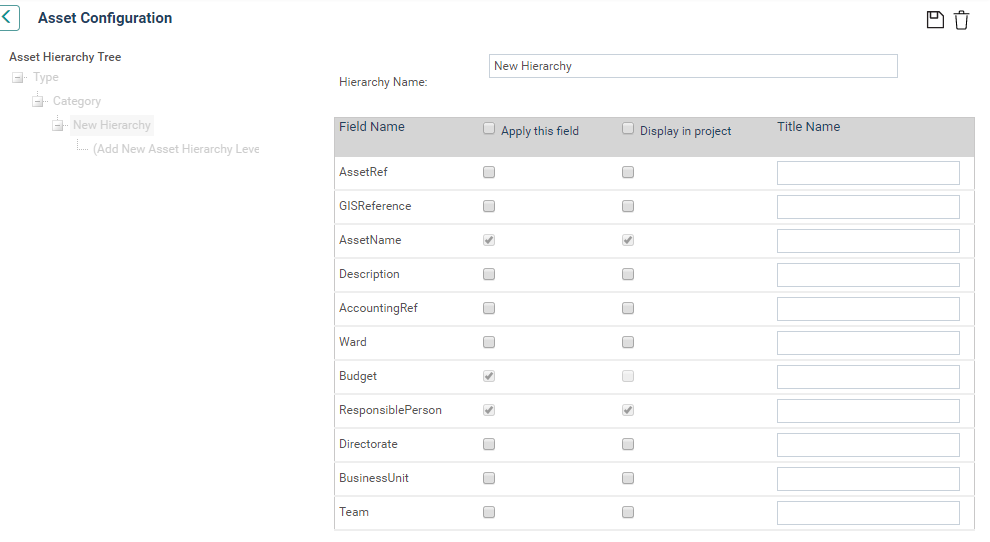
Task: Click the Title Name field for Team
Action: click(x=868, y=513)
